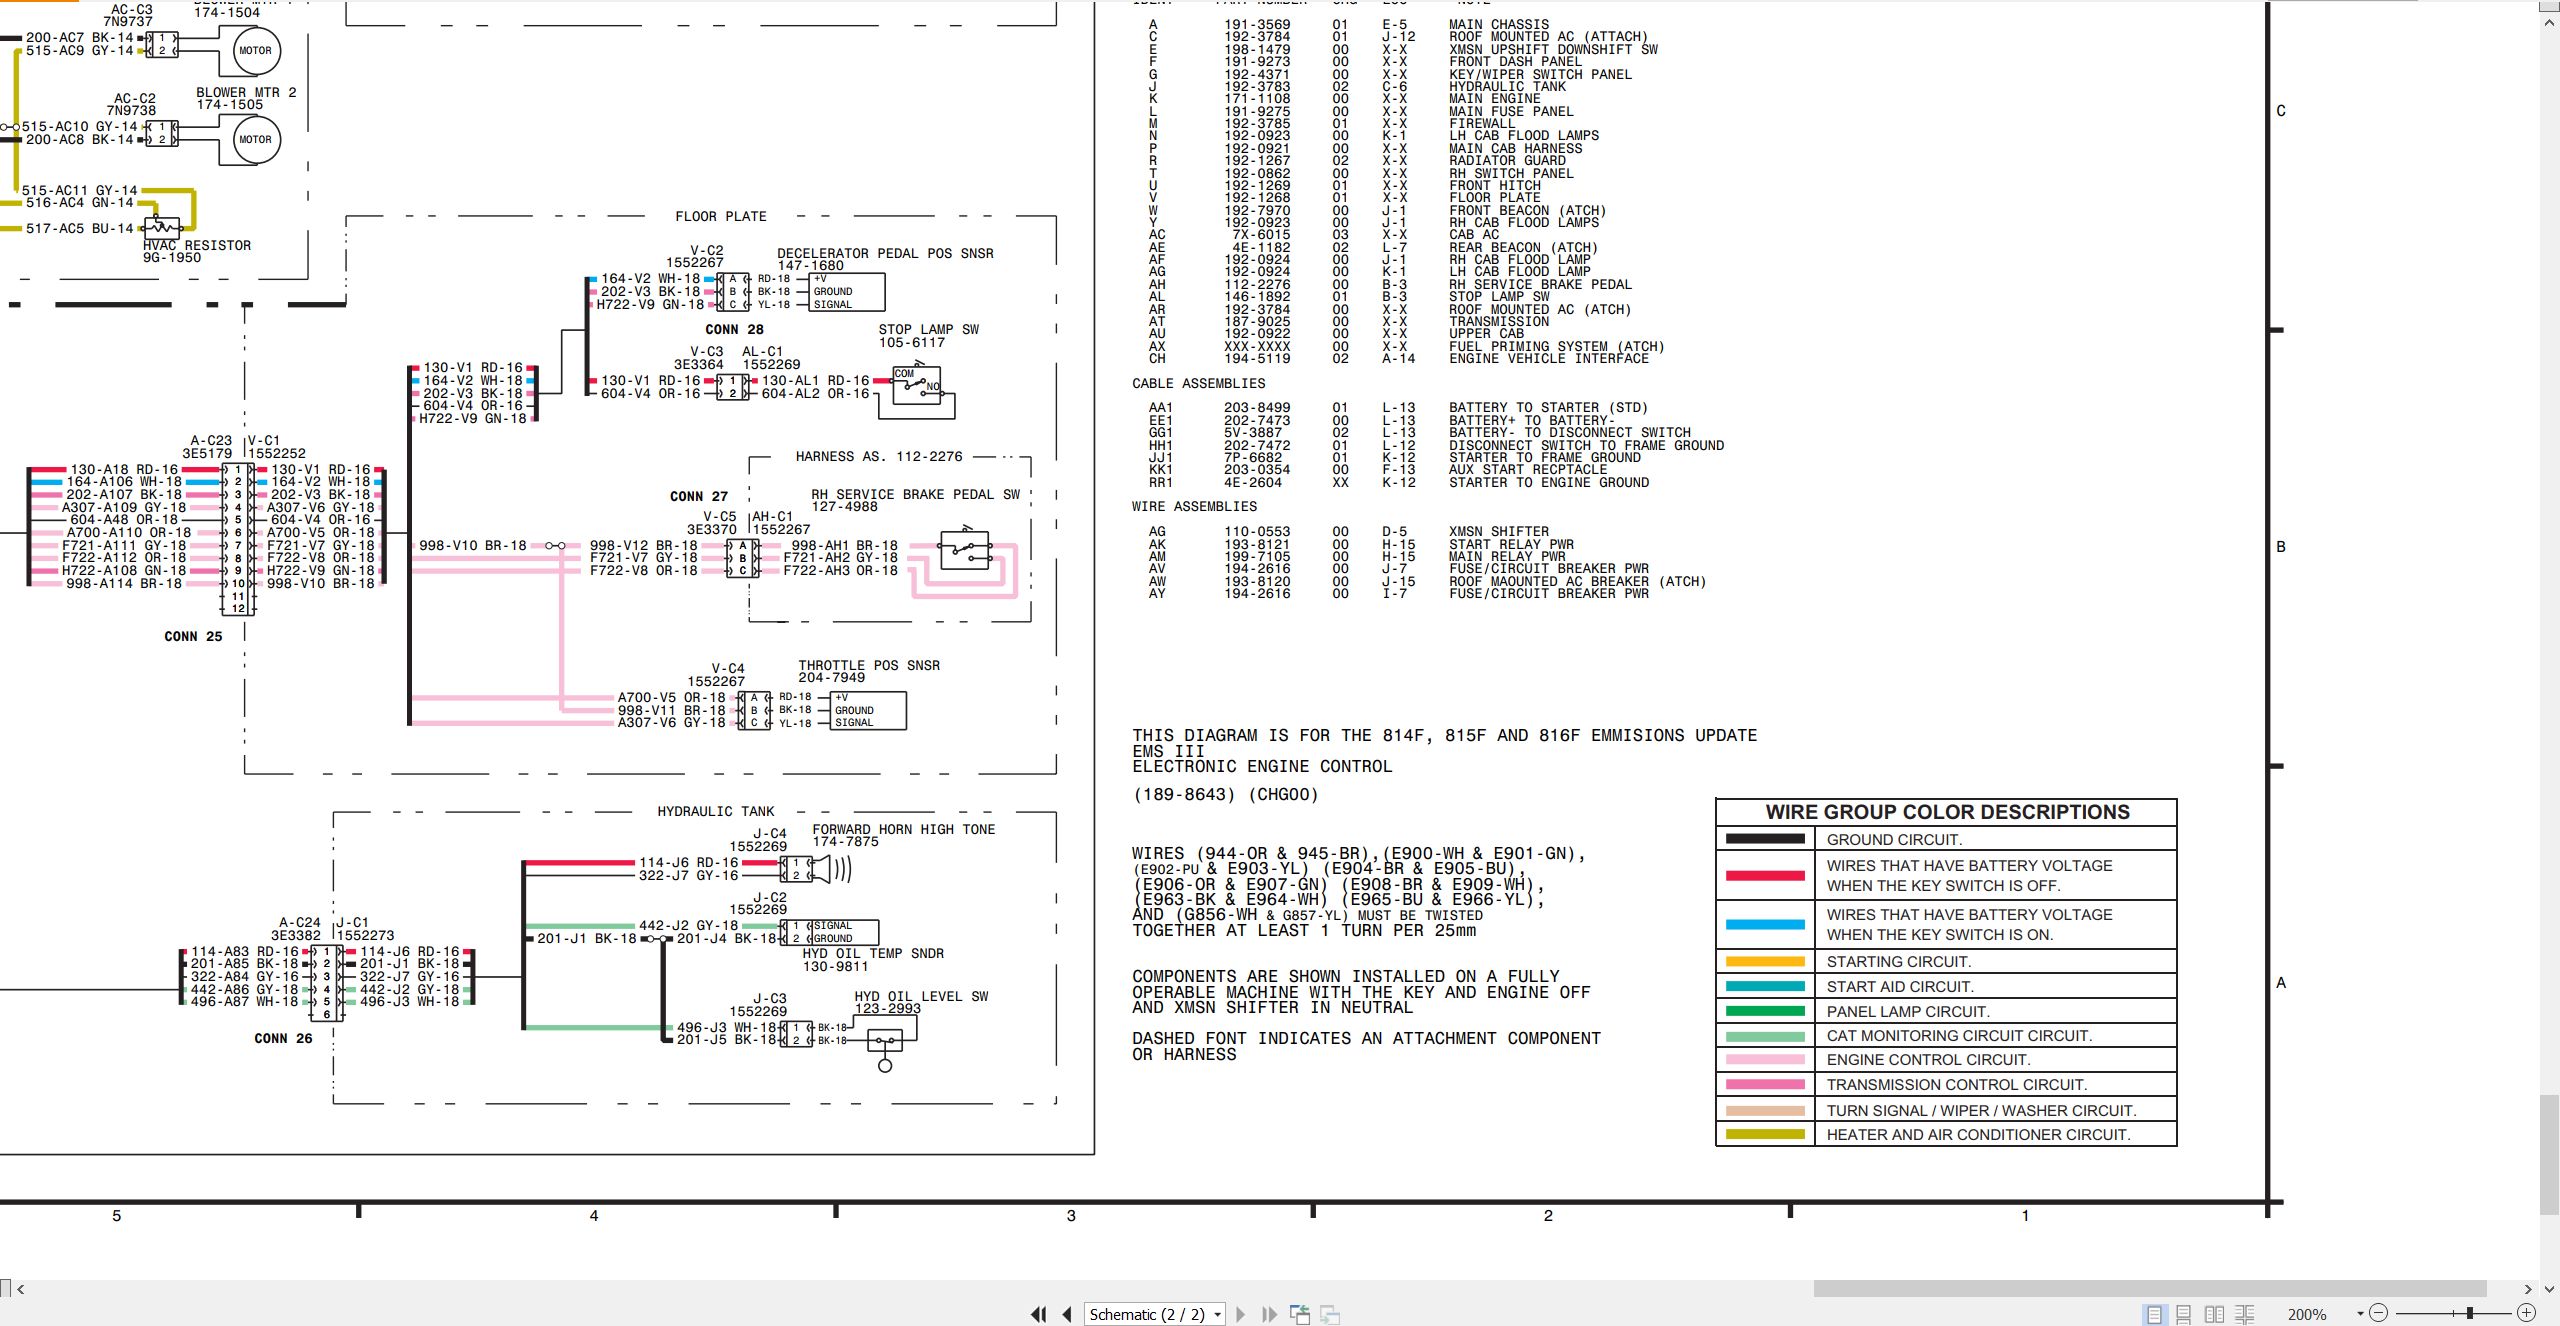Click the TRANSMISSION CONTROL CIRCUIT legend text
Viewport: 2560px width, 1326px height.
click(1956, 1085)
